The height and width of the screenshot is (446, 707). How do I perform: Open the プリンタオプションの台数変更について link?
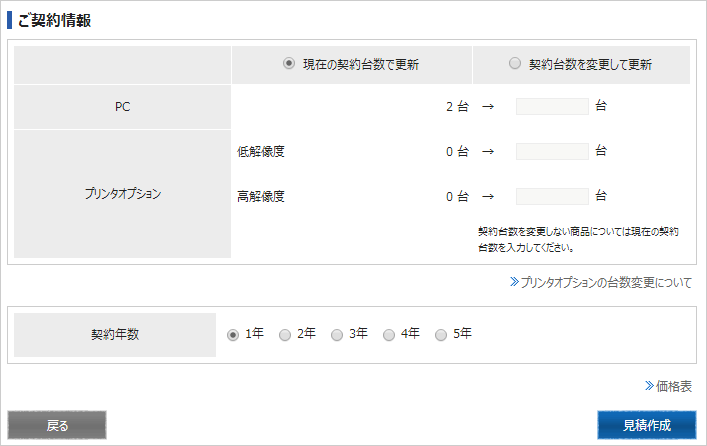coord(606,283)
